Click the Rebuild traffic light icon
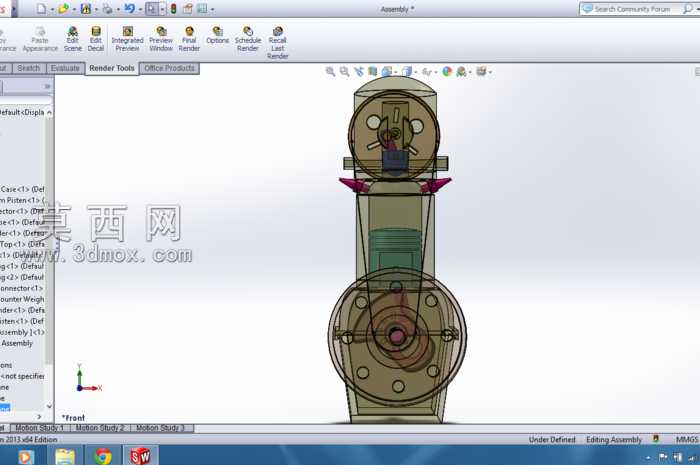The height and width of the screenshot is (465, 700). 174,8
